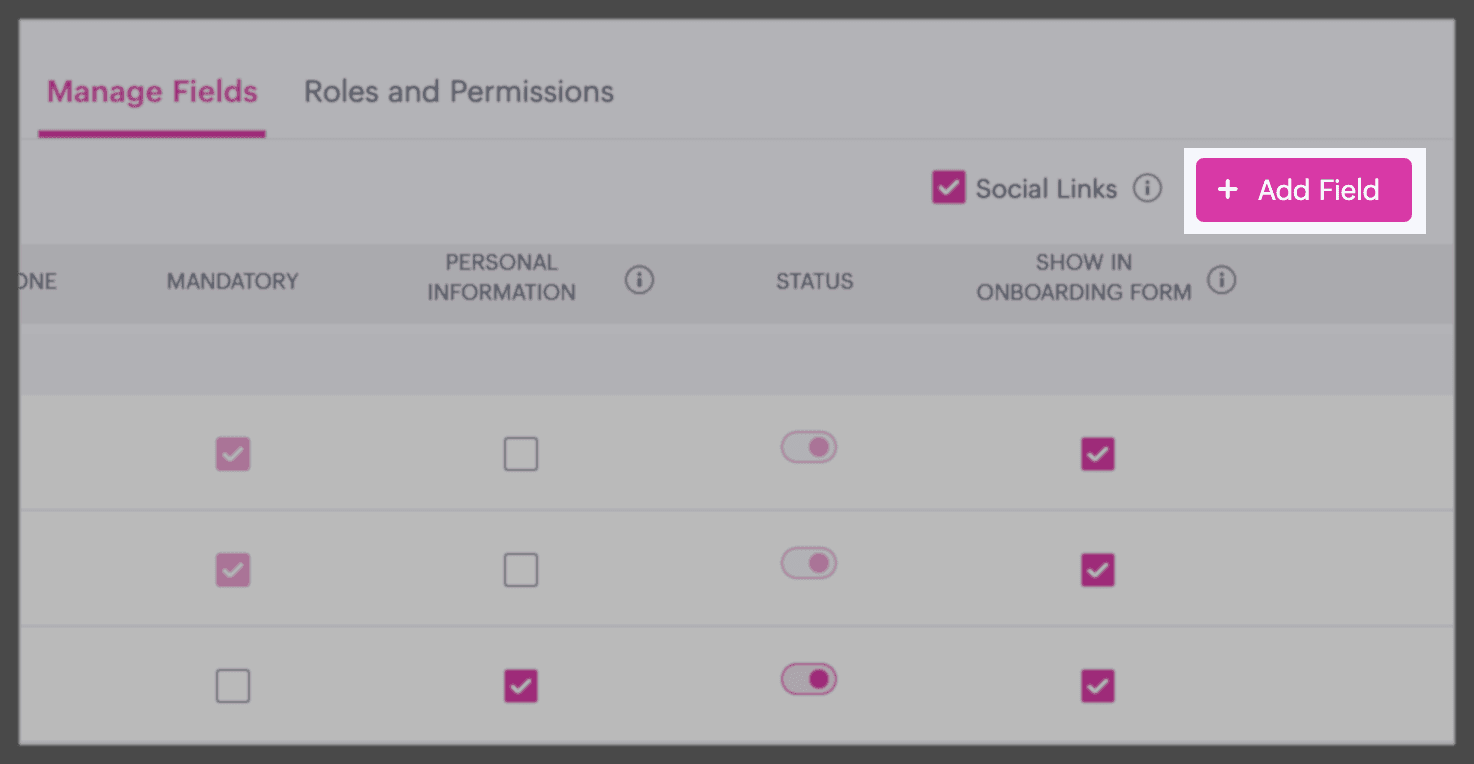Toggle second row Mandatory checkbox
The height and width of the screenshot is (764, 1474).
click(x=233, y=570)
